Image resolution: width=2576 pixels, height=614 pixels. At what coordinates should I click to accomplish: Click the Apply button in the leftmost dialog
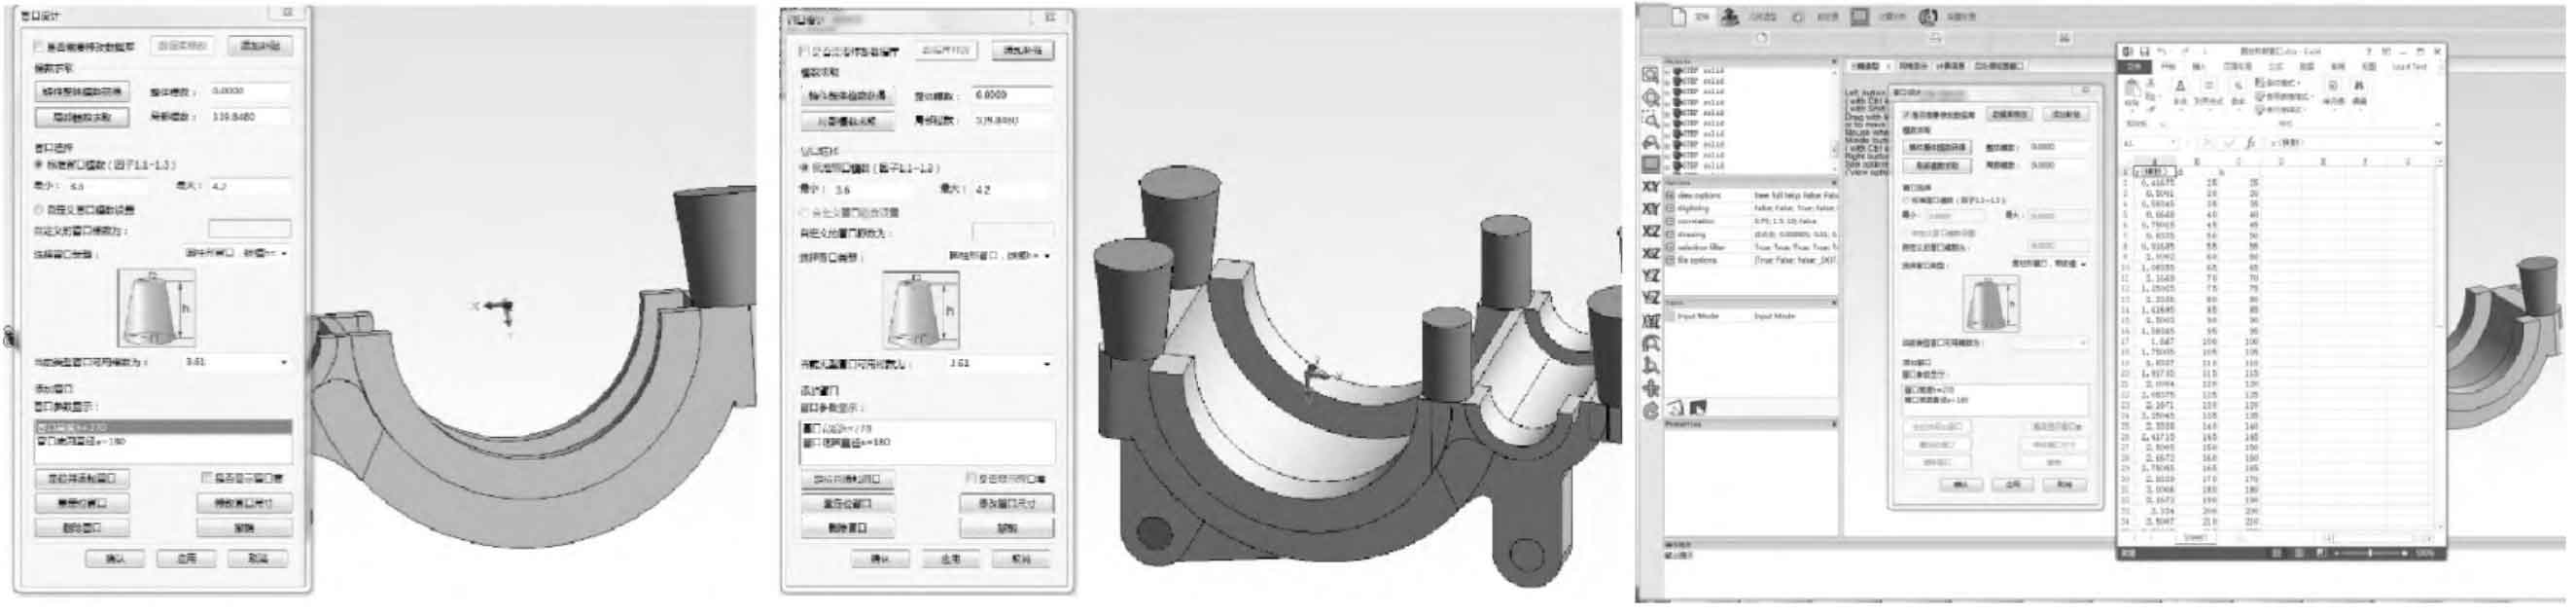pos(187,558)
